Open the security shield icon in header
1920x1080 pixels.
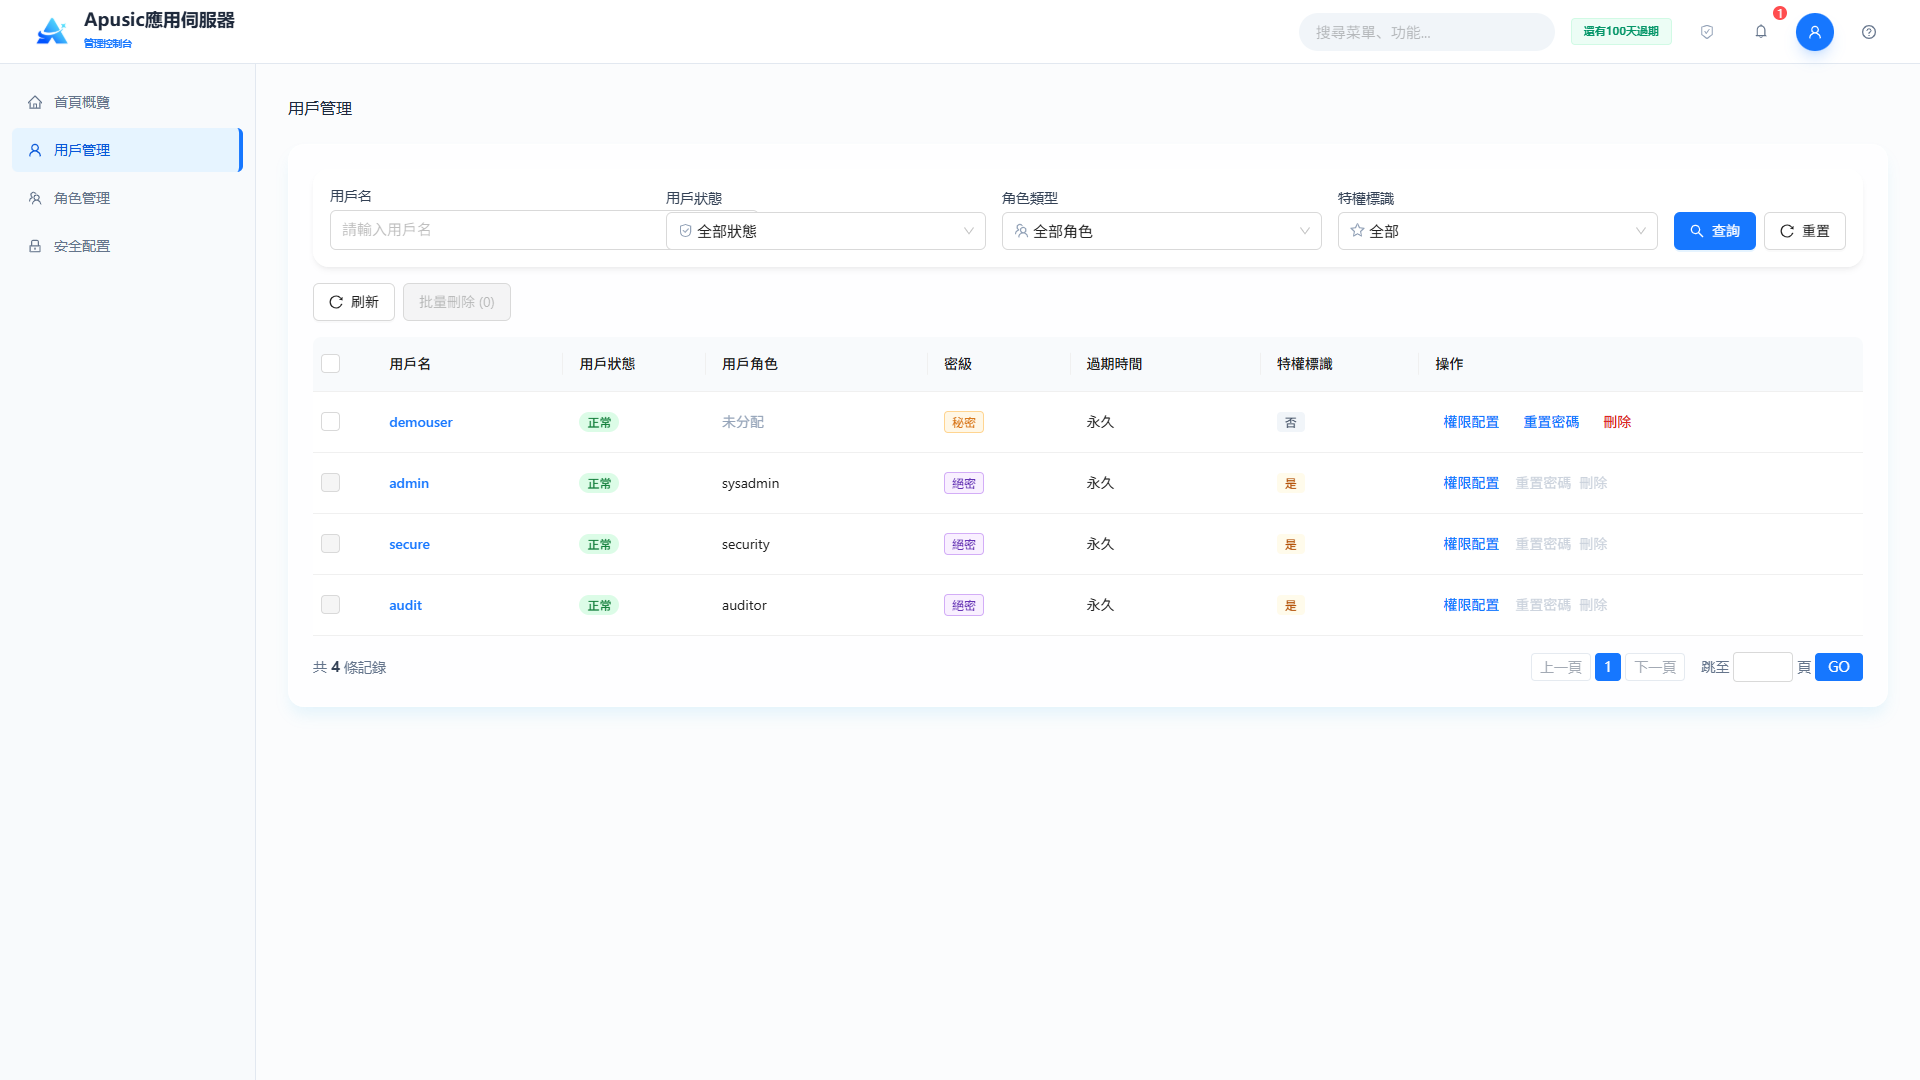point(1707,32)
